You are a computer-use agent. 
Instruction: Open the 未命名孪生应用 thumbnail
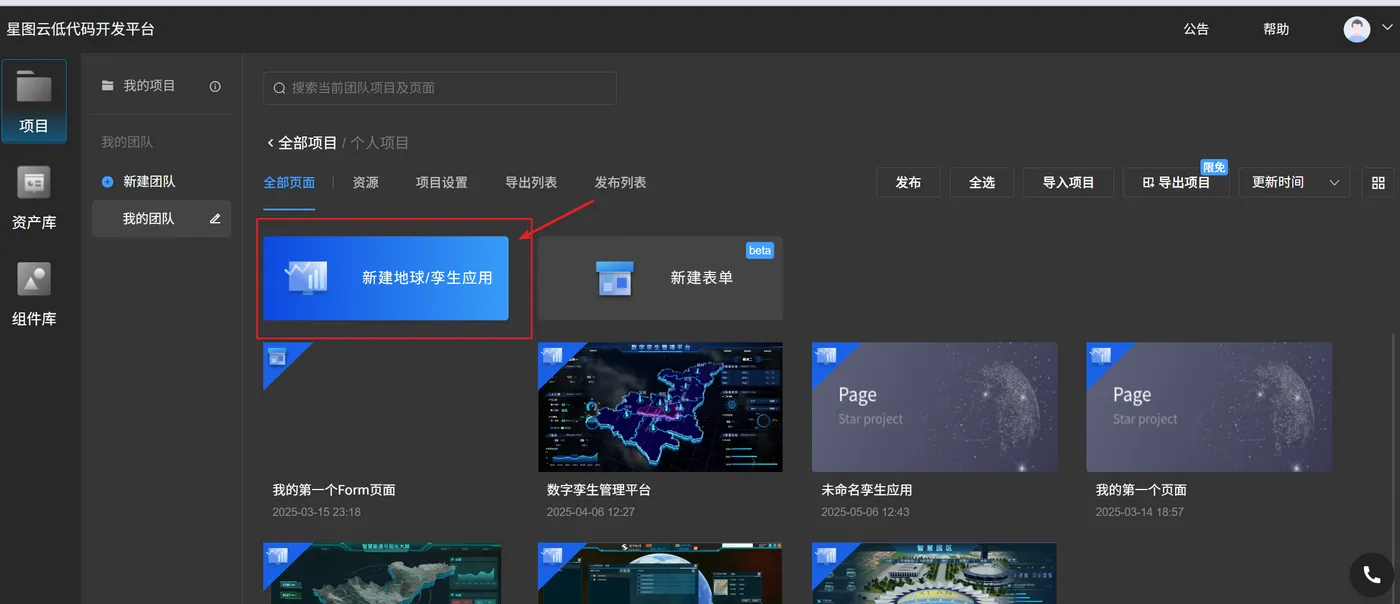[935, 407]
